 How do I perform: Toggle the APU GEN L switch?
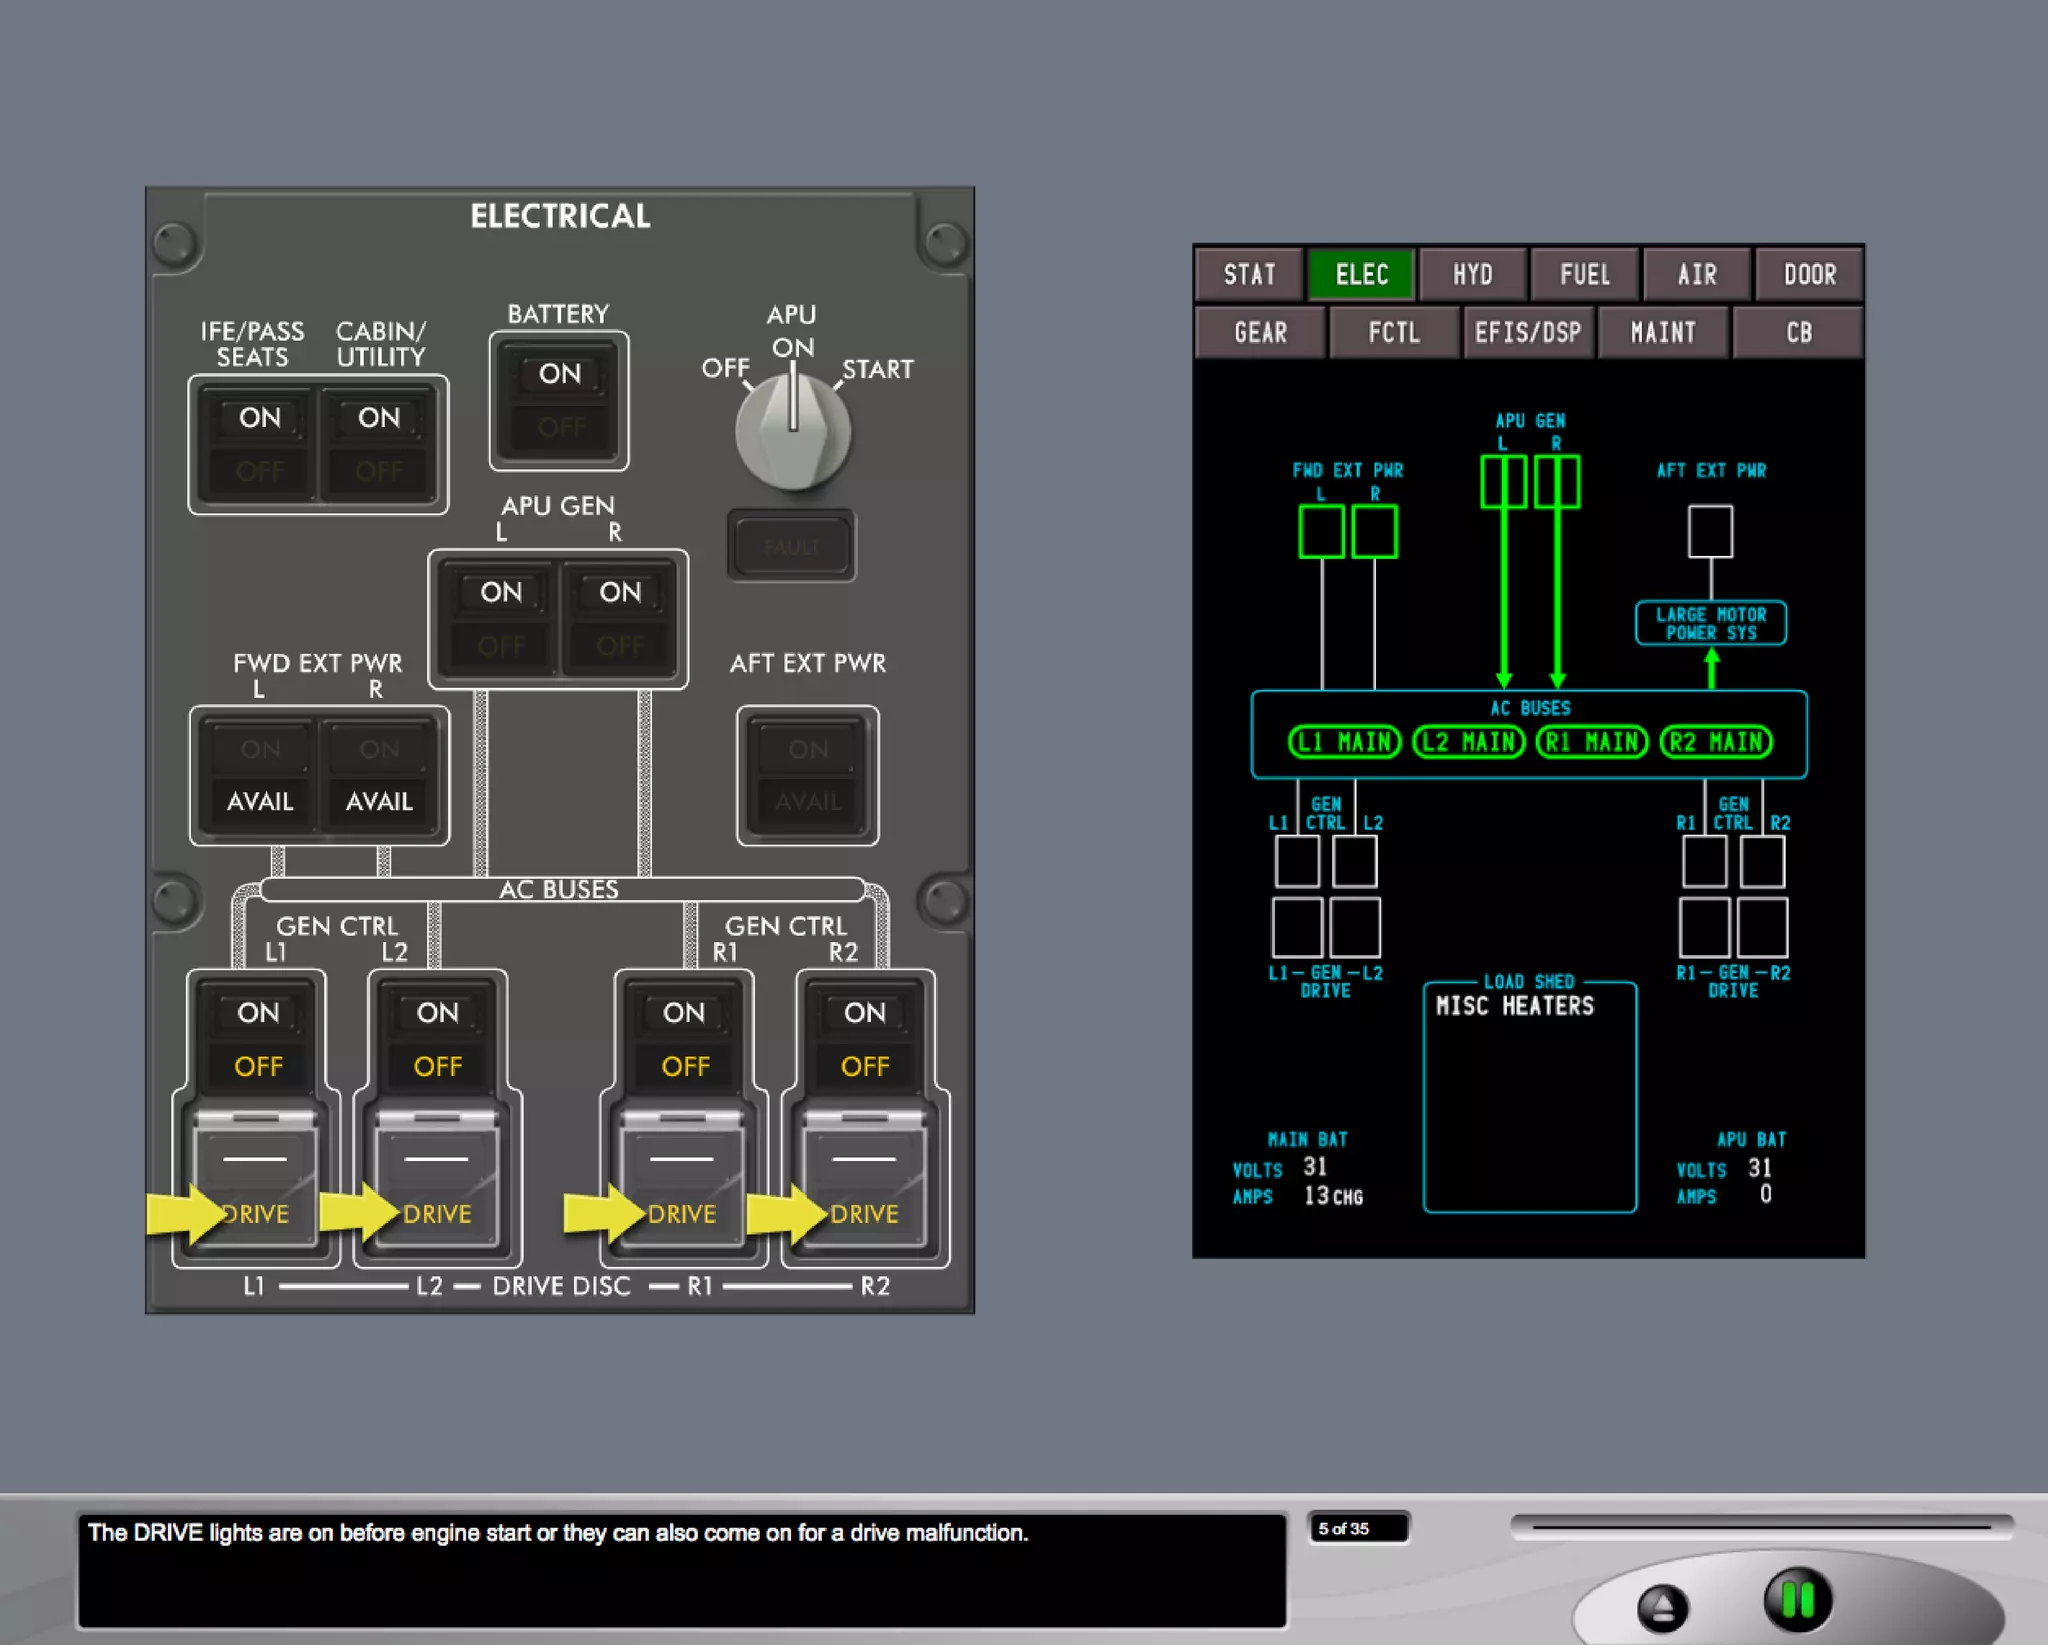[x=500, y=619]
